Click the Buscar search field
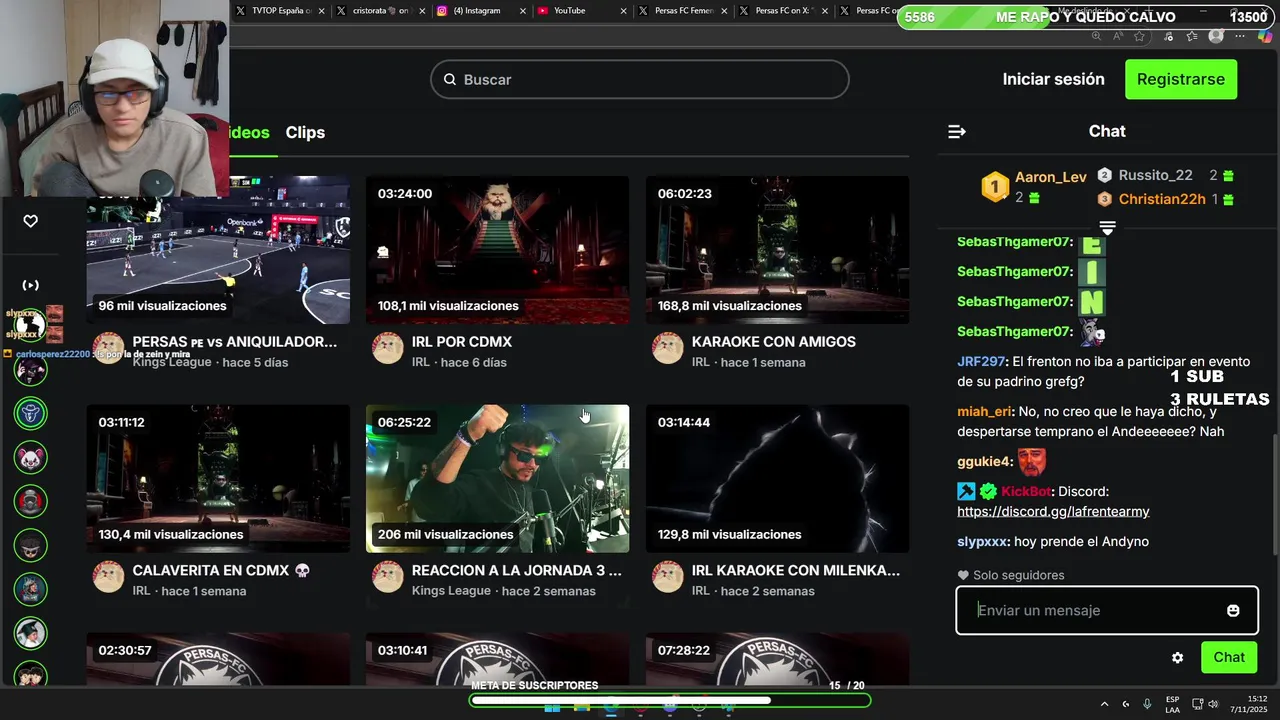 click(640, 79)
